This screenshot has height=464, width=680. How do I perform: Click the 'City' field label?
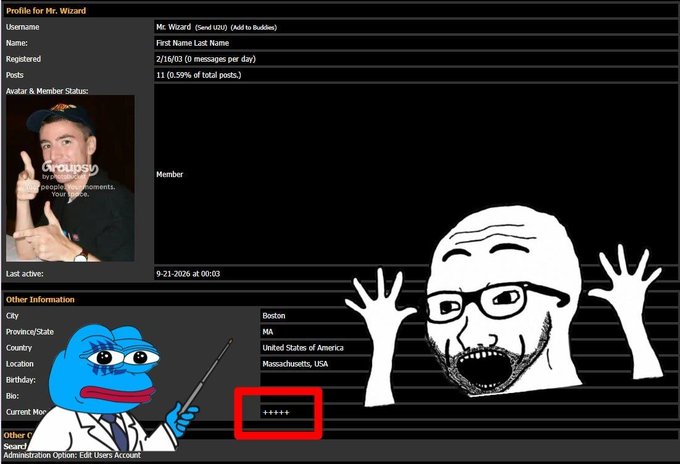tap(12, 316)
